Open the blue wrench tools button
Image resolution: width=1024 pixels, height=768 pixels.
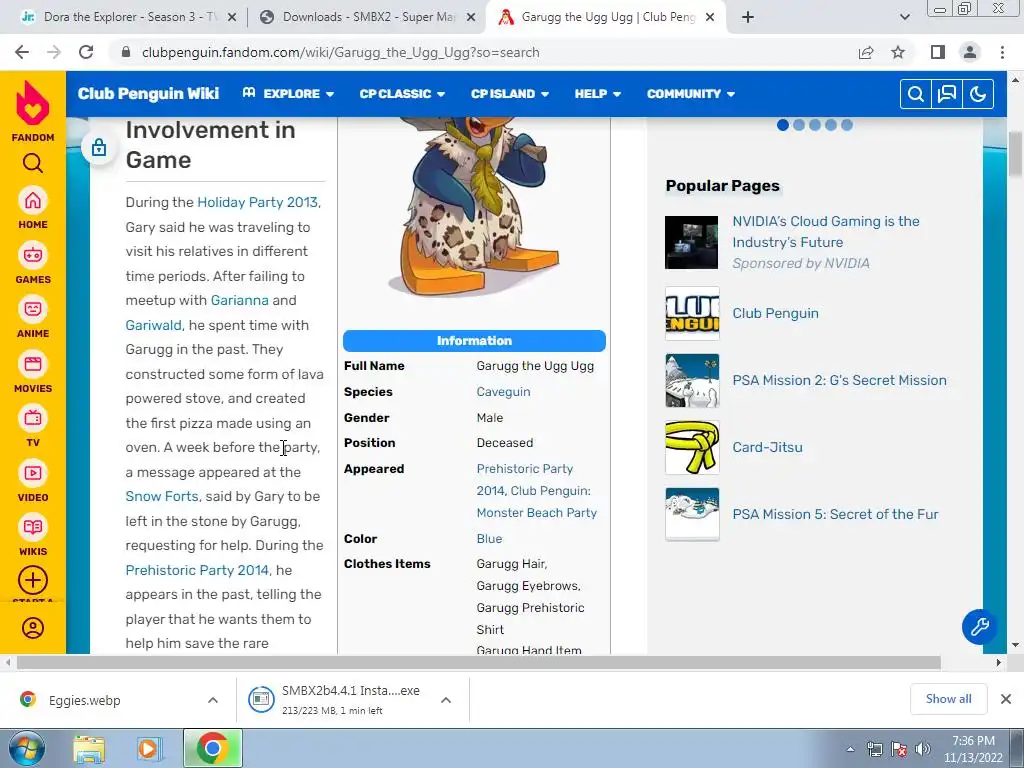(x=979, y=627)
